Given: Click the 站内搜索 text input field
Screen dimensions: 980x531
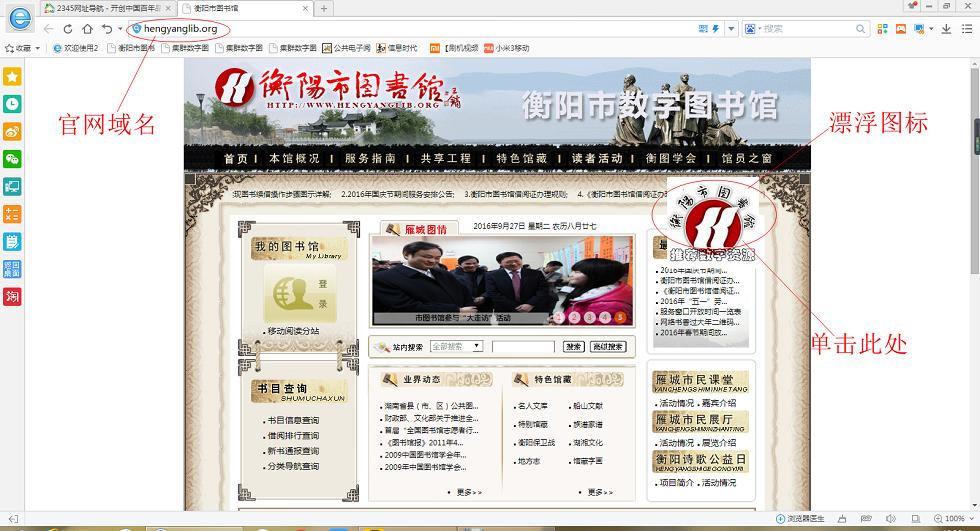Looking at the screenshot, I should pos(523,346).
